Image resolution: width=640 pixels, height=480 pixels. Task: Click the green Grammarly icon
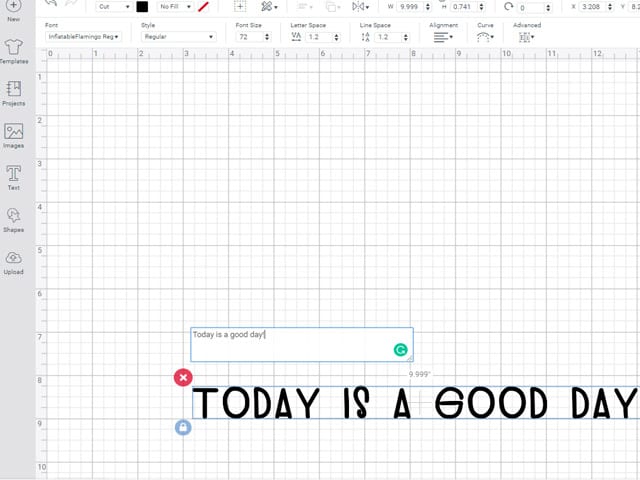tap(400, 350)
